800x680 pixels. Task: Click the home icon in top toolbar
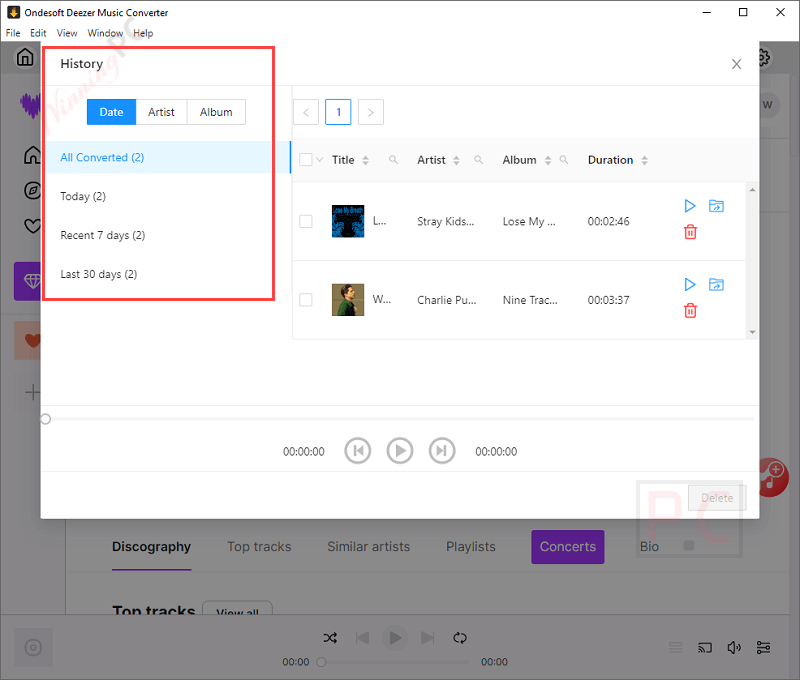[25, 57]
